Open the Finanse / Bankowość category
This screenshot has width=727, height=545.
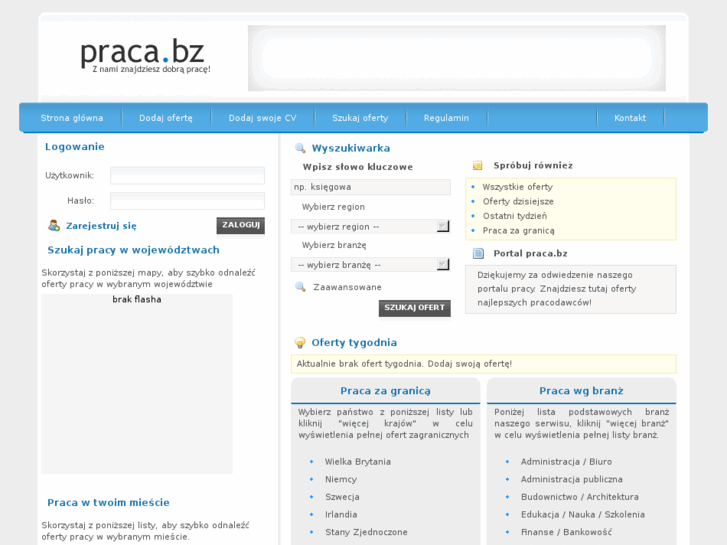tap(566, 532)
